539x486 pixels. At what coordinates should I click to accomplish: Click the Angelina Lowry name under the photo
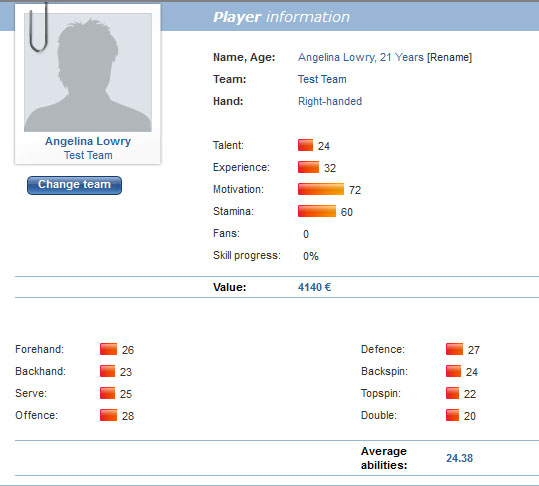click(88, 141)
